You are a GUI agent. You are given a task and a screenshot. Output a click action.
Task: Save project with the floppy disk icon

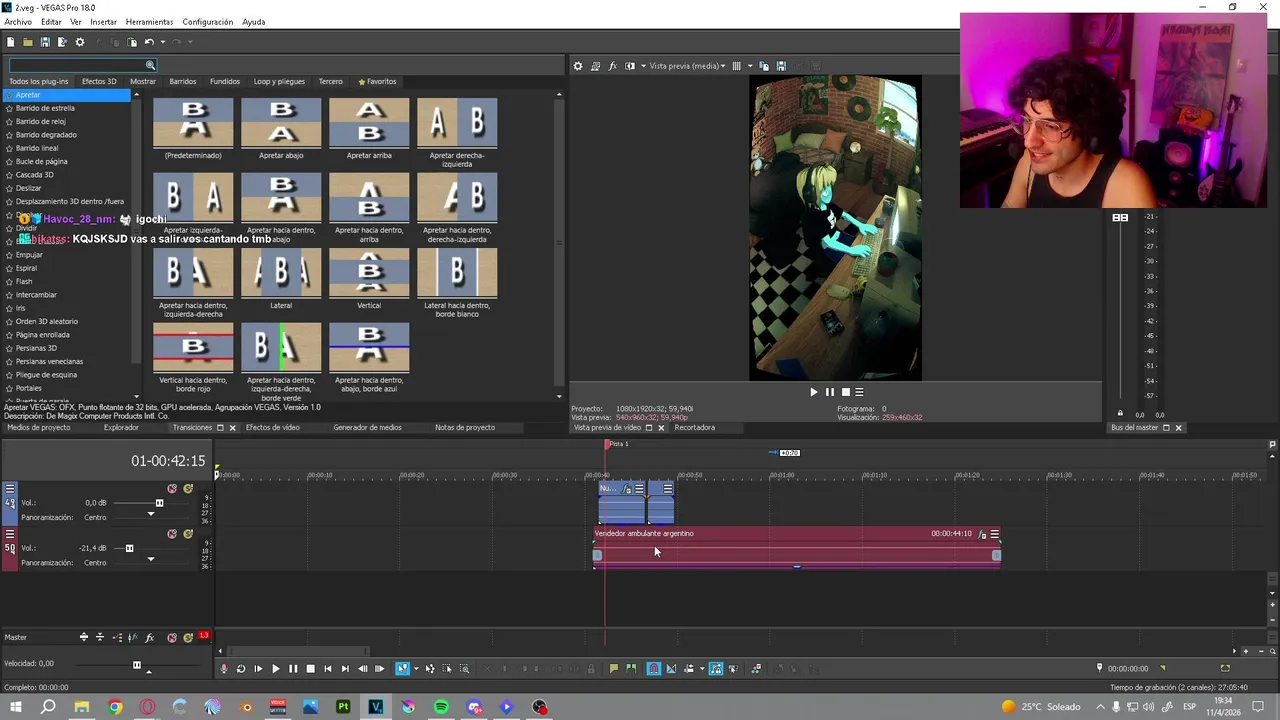45,42
